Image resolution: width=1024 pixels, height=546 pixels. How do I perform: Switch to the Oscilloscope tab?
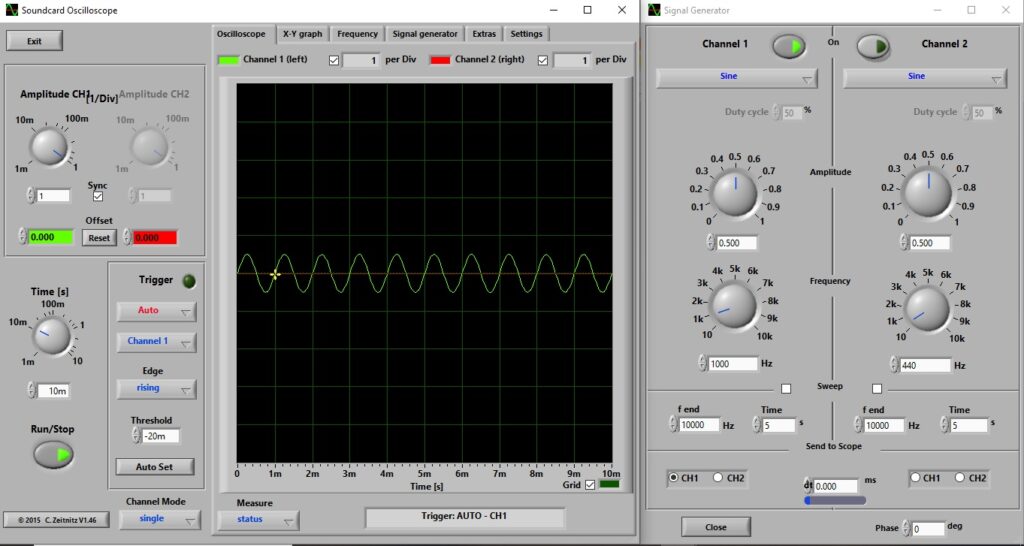click(242, 34)
